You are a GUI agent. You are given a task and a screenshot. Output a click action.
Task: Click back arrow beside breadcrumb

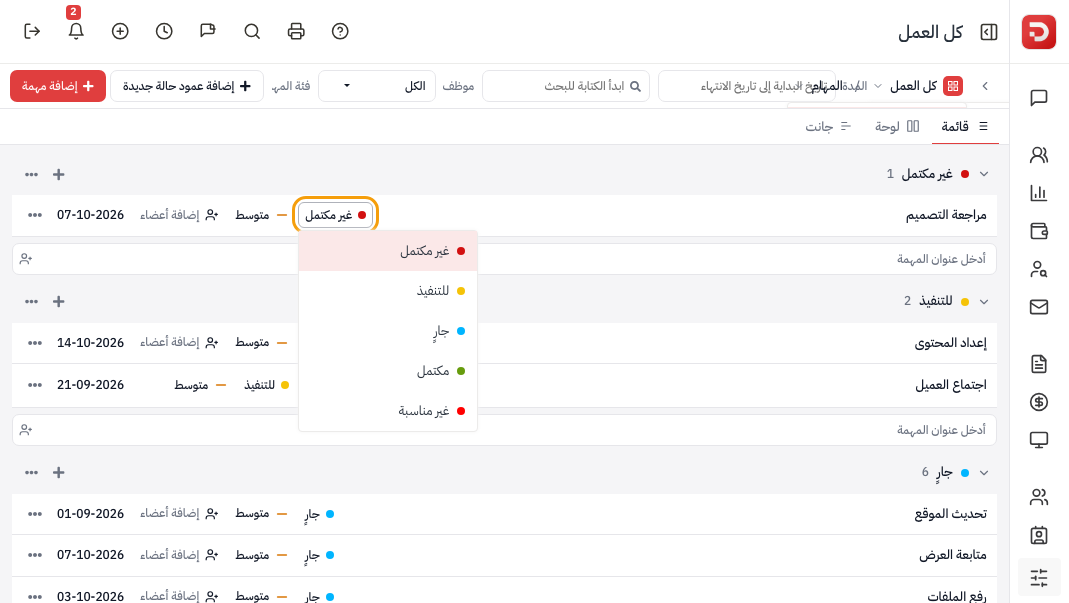click(x=985, y=86)
